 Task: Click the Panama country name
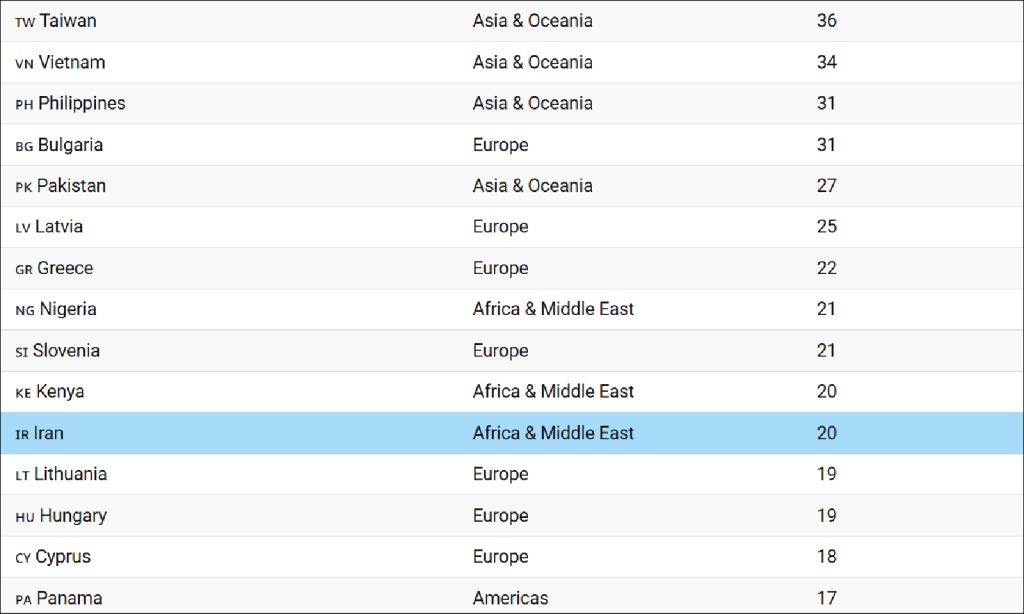point(68,598)
